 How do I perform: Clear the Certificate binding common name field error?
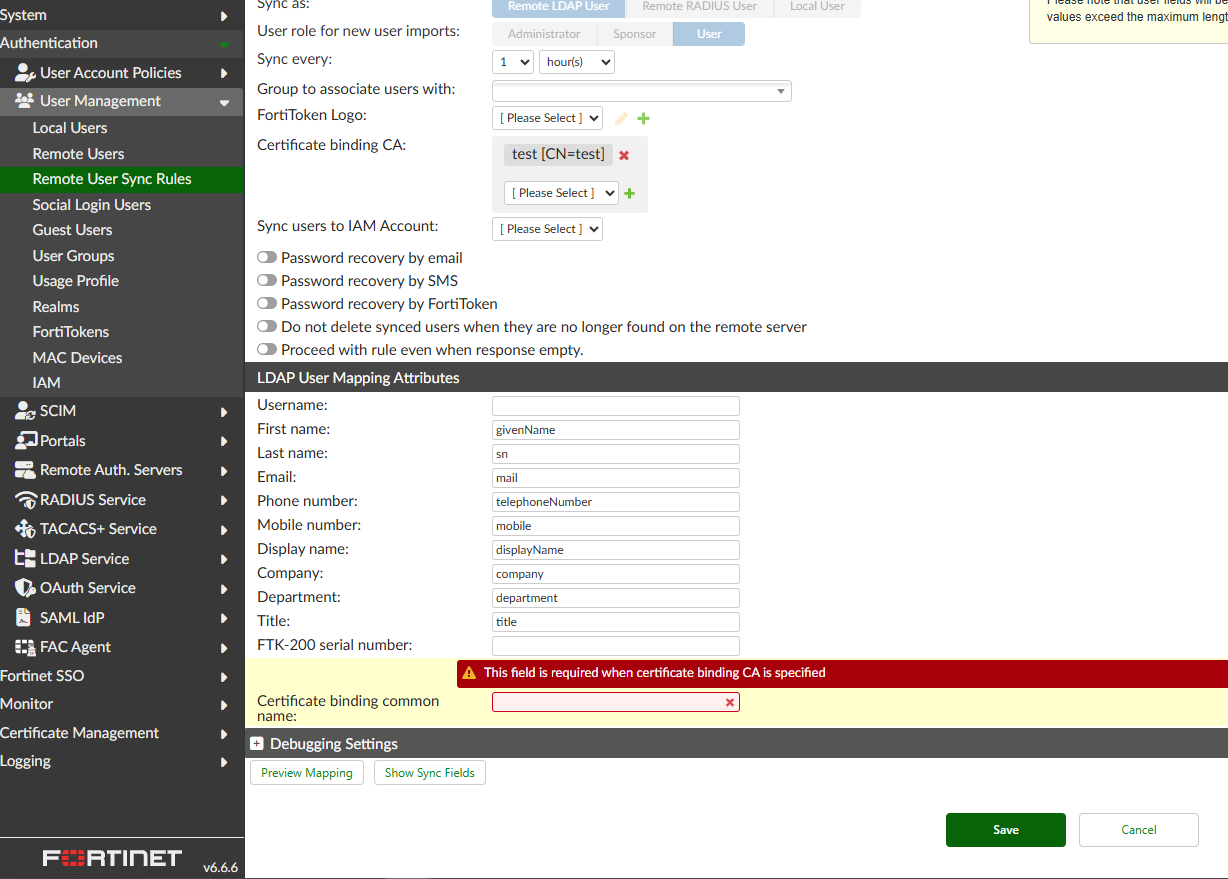[x=730, y=703]
